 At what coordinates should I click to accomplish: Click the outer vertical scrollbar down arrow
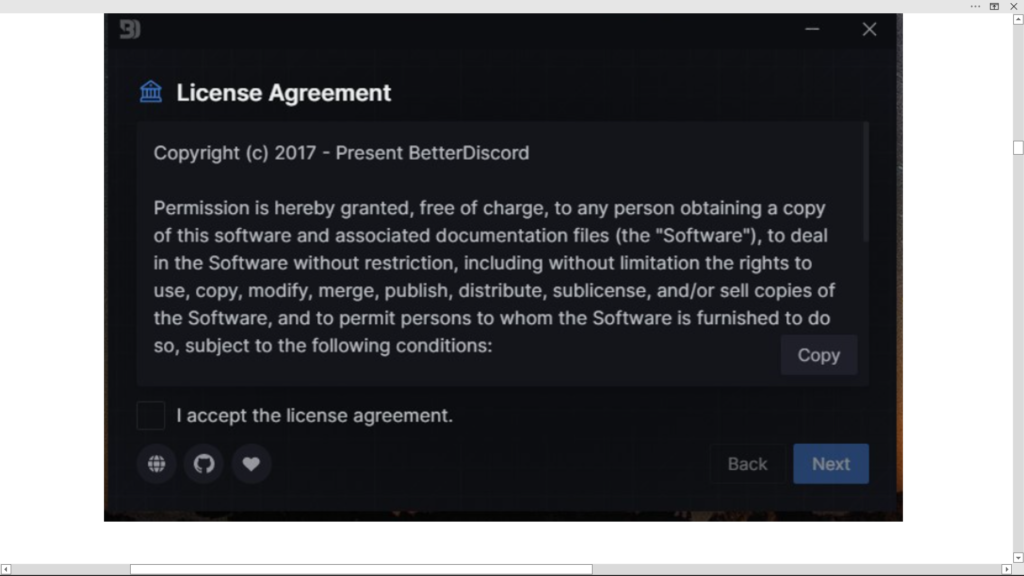coord(1018,558)
